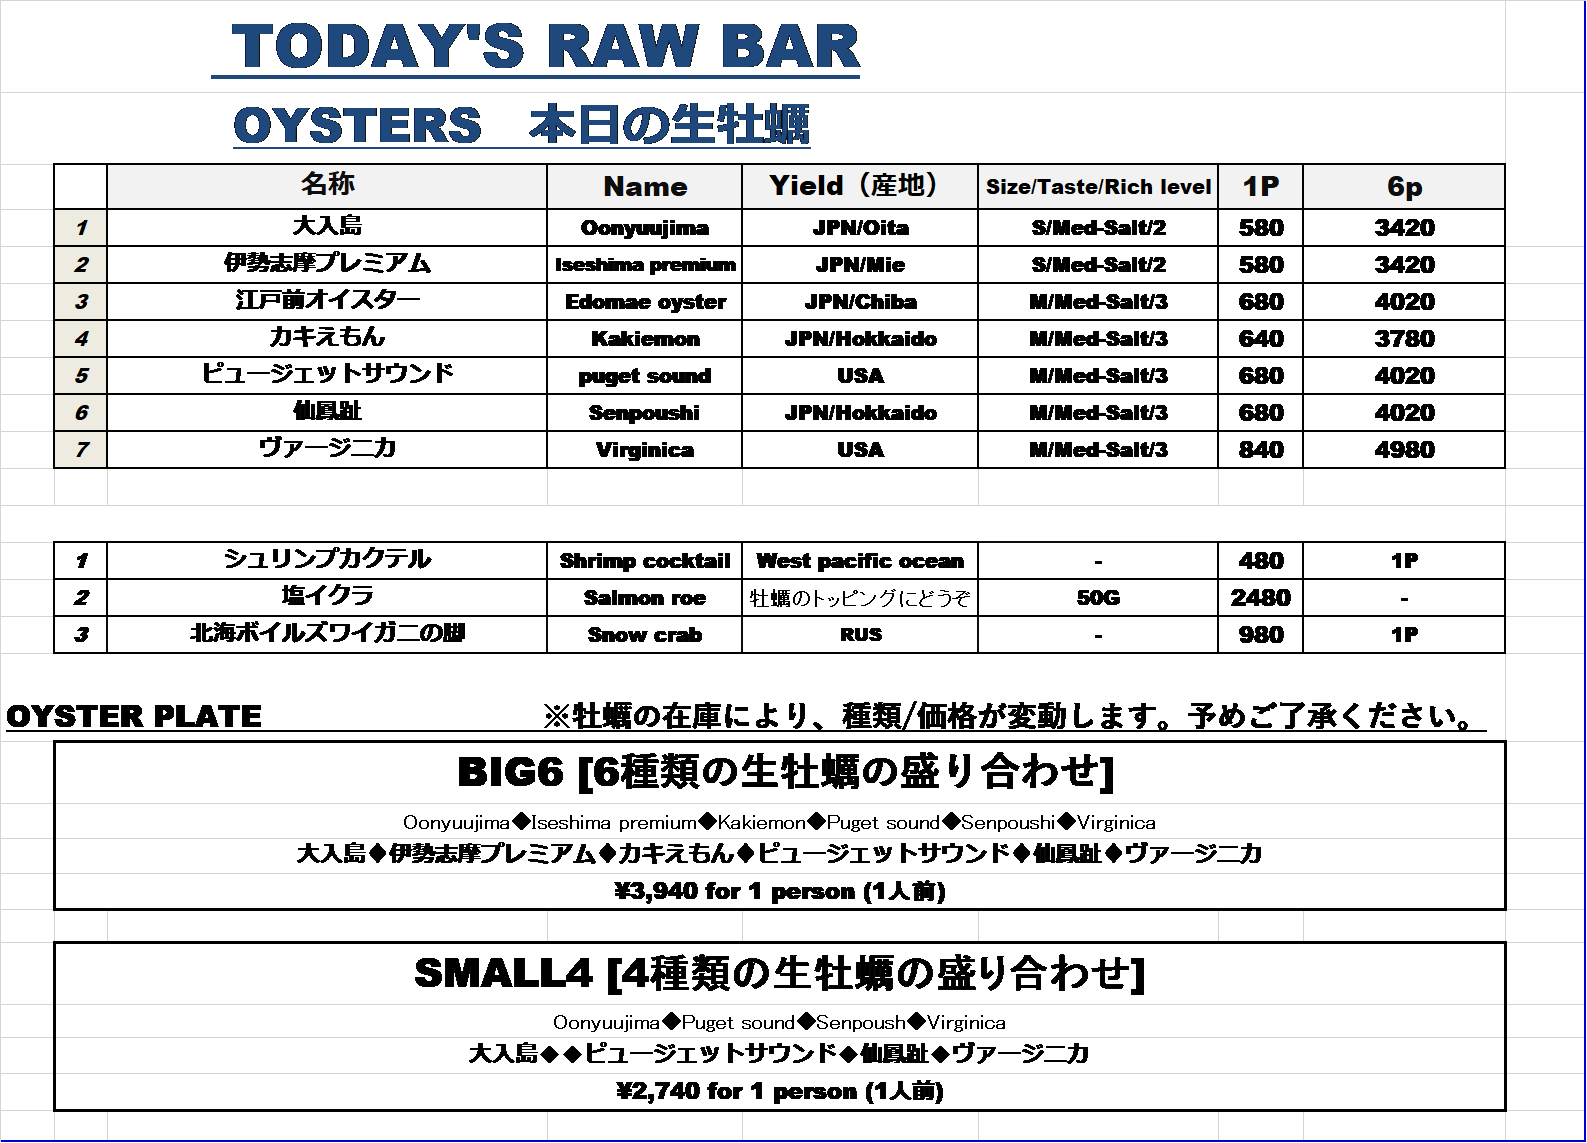The height and width of the screenshot is (1143, 1587).
Task: Click the dim puget sound name cell
Action: pos(645,376)
